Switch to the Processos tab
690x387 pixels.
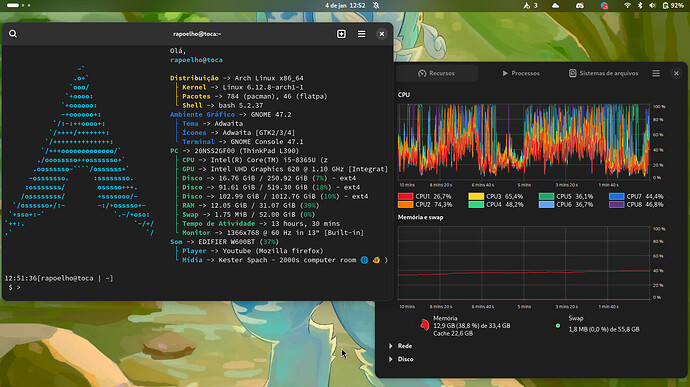coord(521,73)
